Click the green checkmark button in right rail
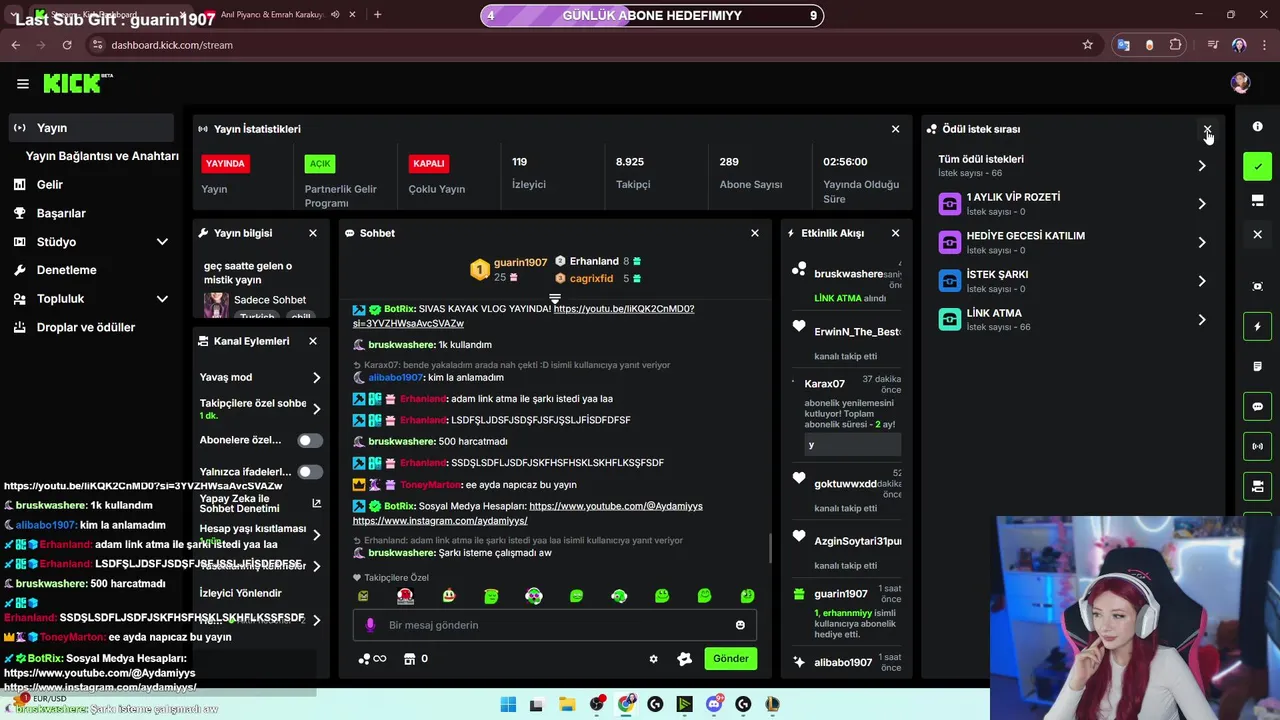The height and width of the screenshot is (720, 1280). tap(1257, 167)
